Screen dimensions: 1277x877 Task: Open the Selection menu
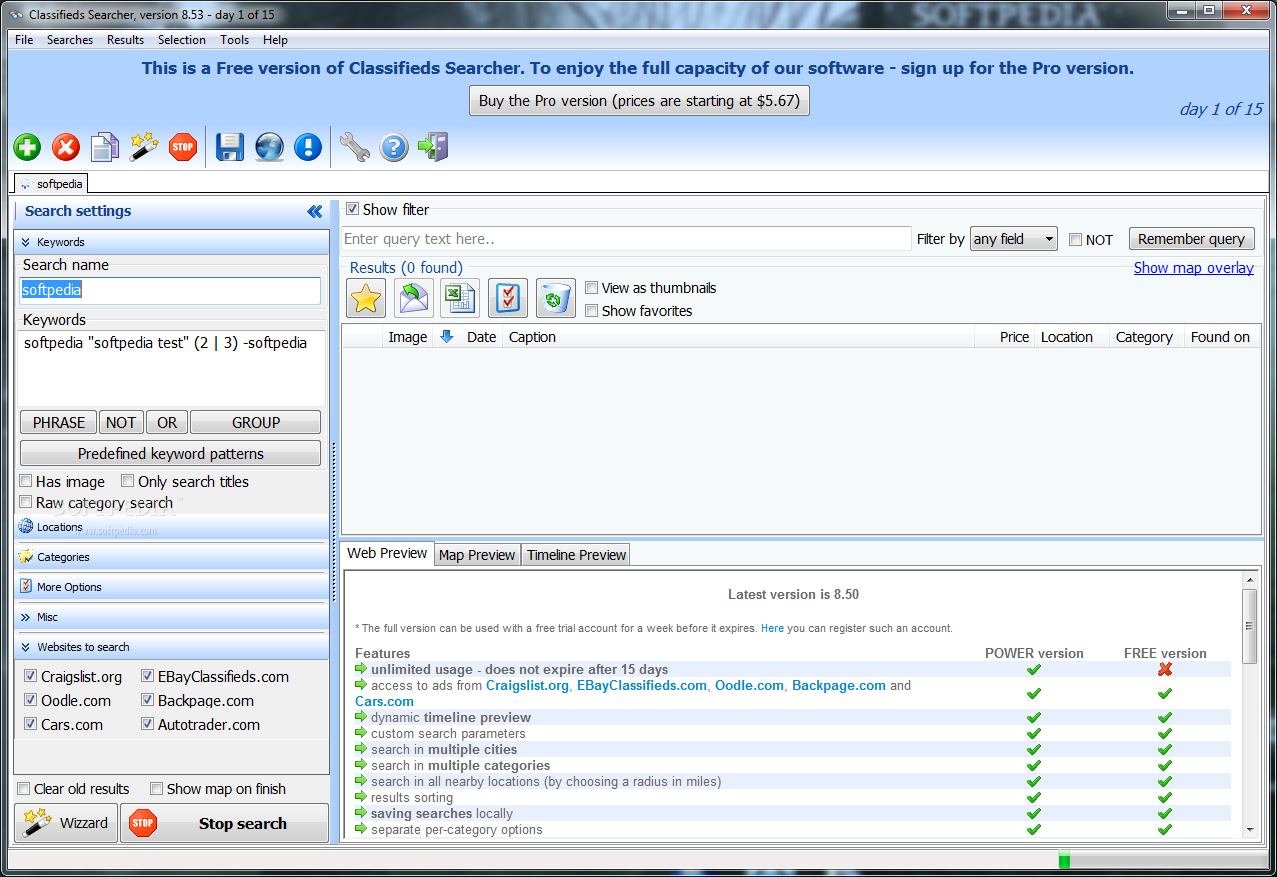pos(182,40)
